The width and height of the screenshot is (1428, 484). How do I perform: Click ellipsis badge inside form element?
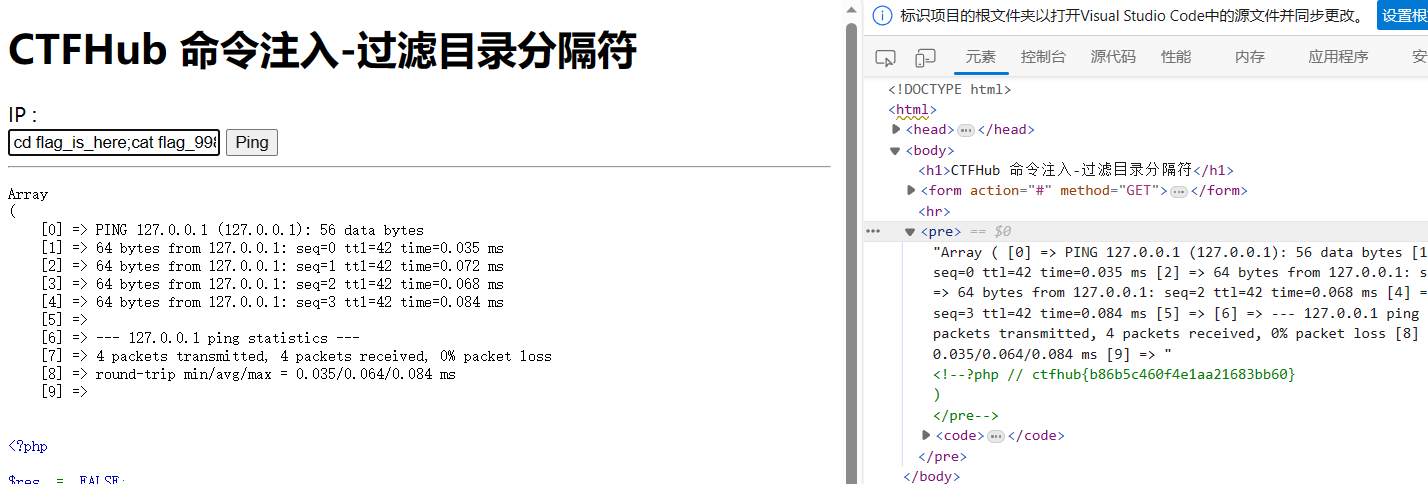point(1178,191)
